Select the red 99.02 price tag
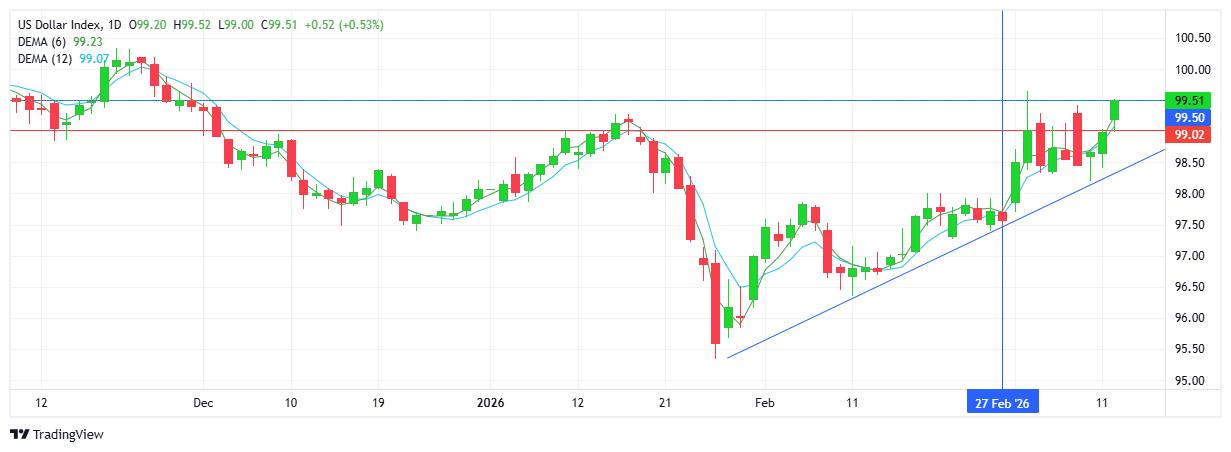This screenshot has height=452, width=1231. pyautogui.click(x=1188, y=134)
